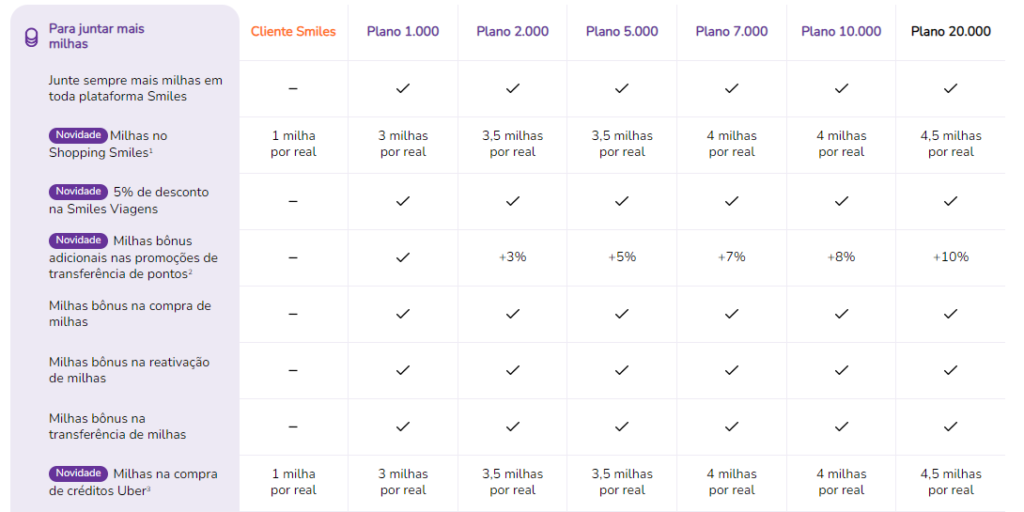Click Plano 7.000 checkmark for bônus na compra de milhas

pos(732,314)
